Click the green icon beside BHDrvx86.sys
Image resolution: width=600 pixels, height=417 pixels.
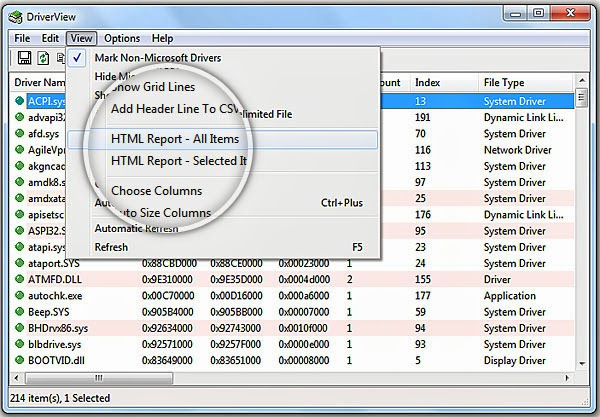20,328
